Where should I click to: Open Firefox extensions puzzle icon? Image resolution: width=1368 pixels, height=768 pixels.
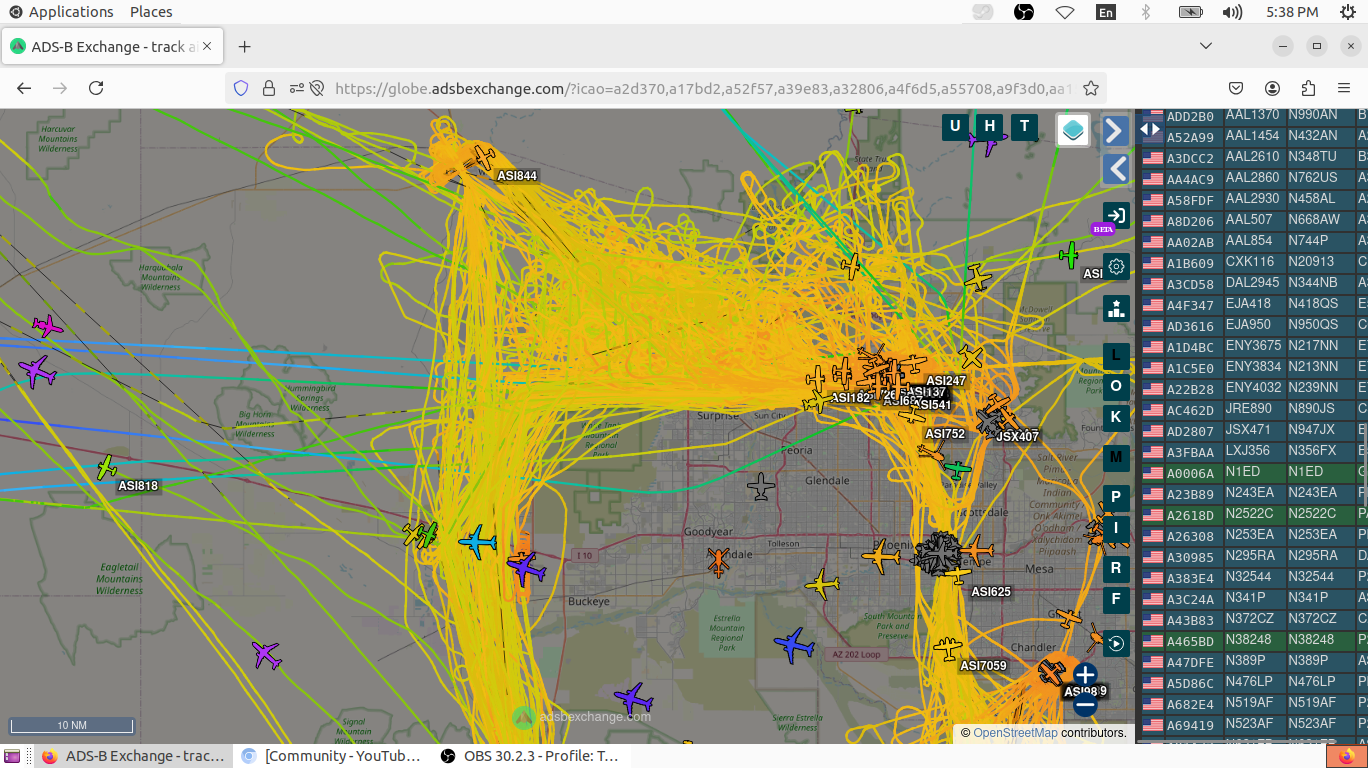coord(1308,88)
